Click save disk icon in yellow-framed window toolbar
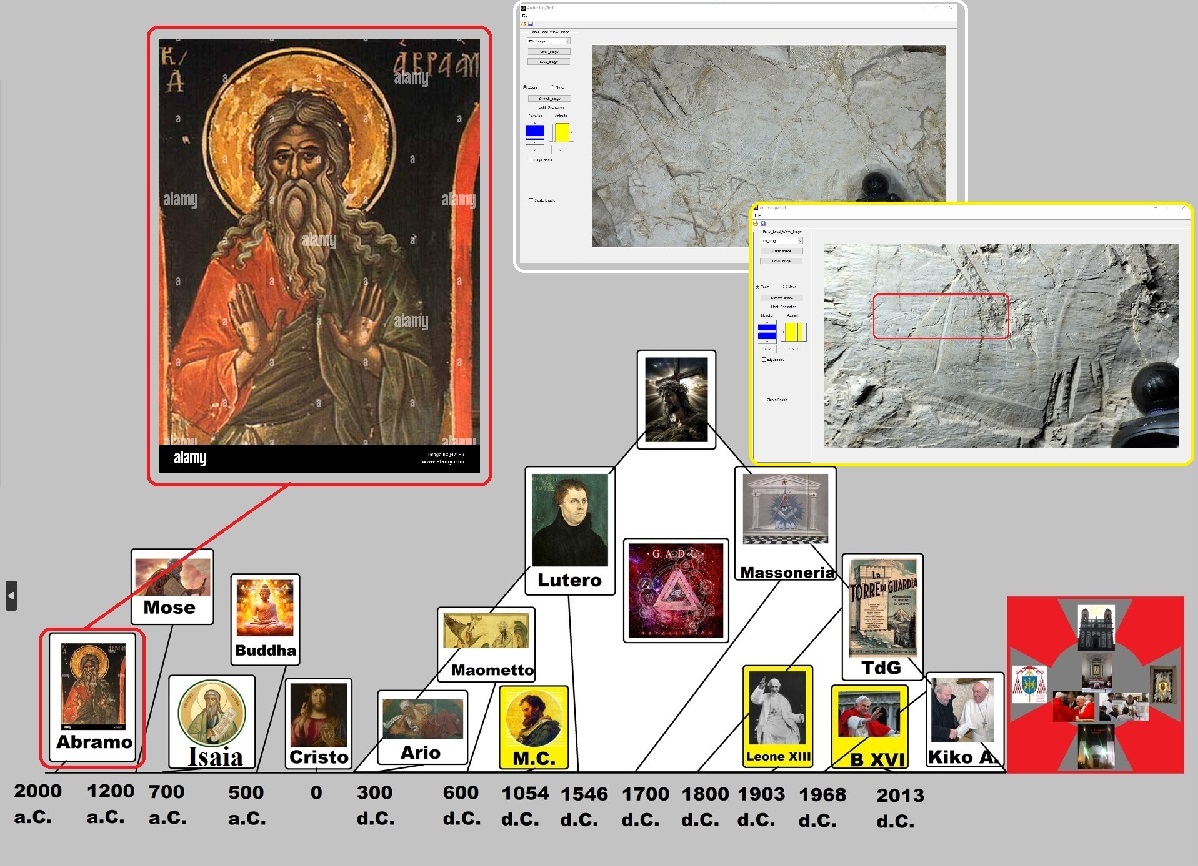This screenshot has width=1198, height=866. 763,224
